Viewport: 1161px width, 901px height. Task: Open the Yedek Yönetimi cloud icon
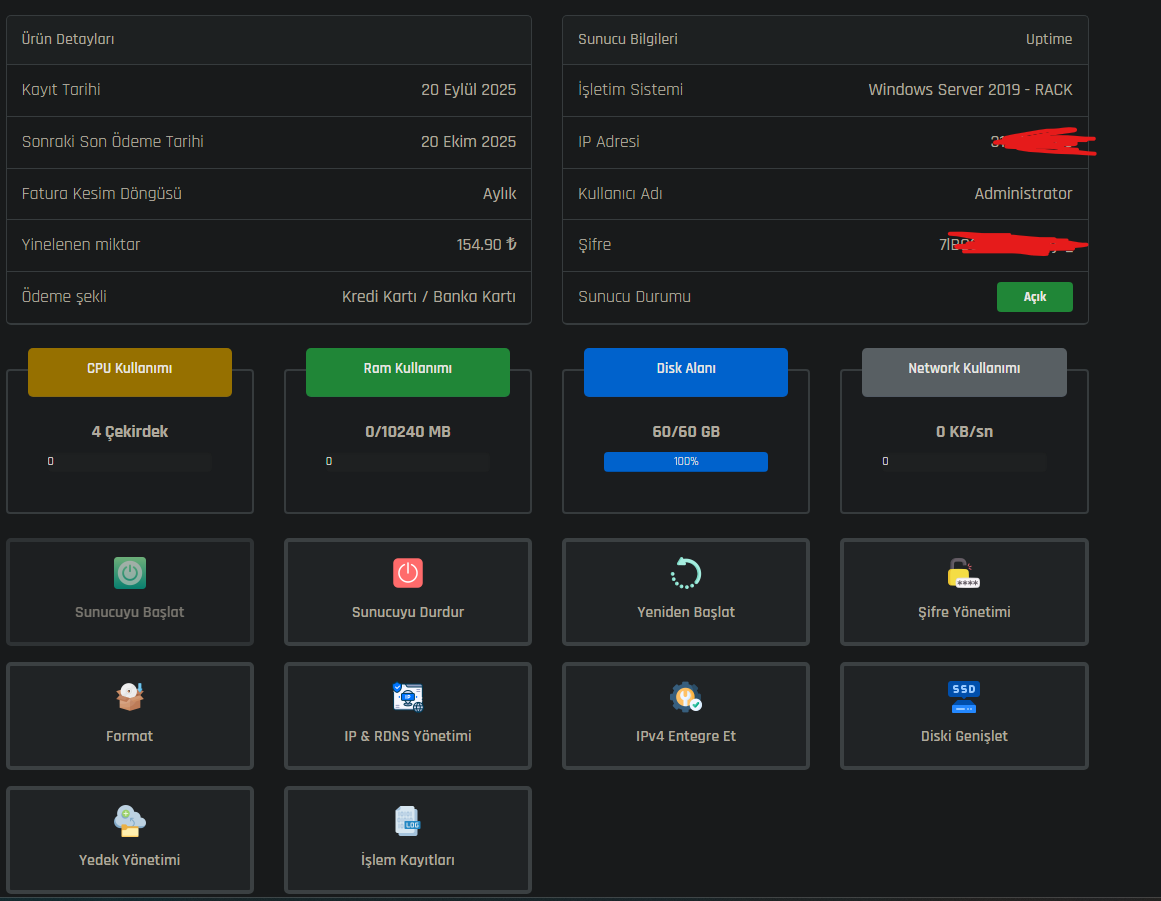[x=130, y=821]
